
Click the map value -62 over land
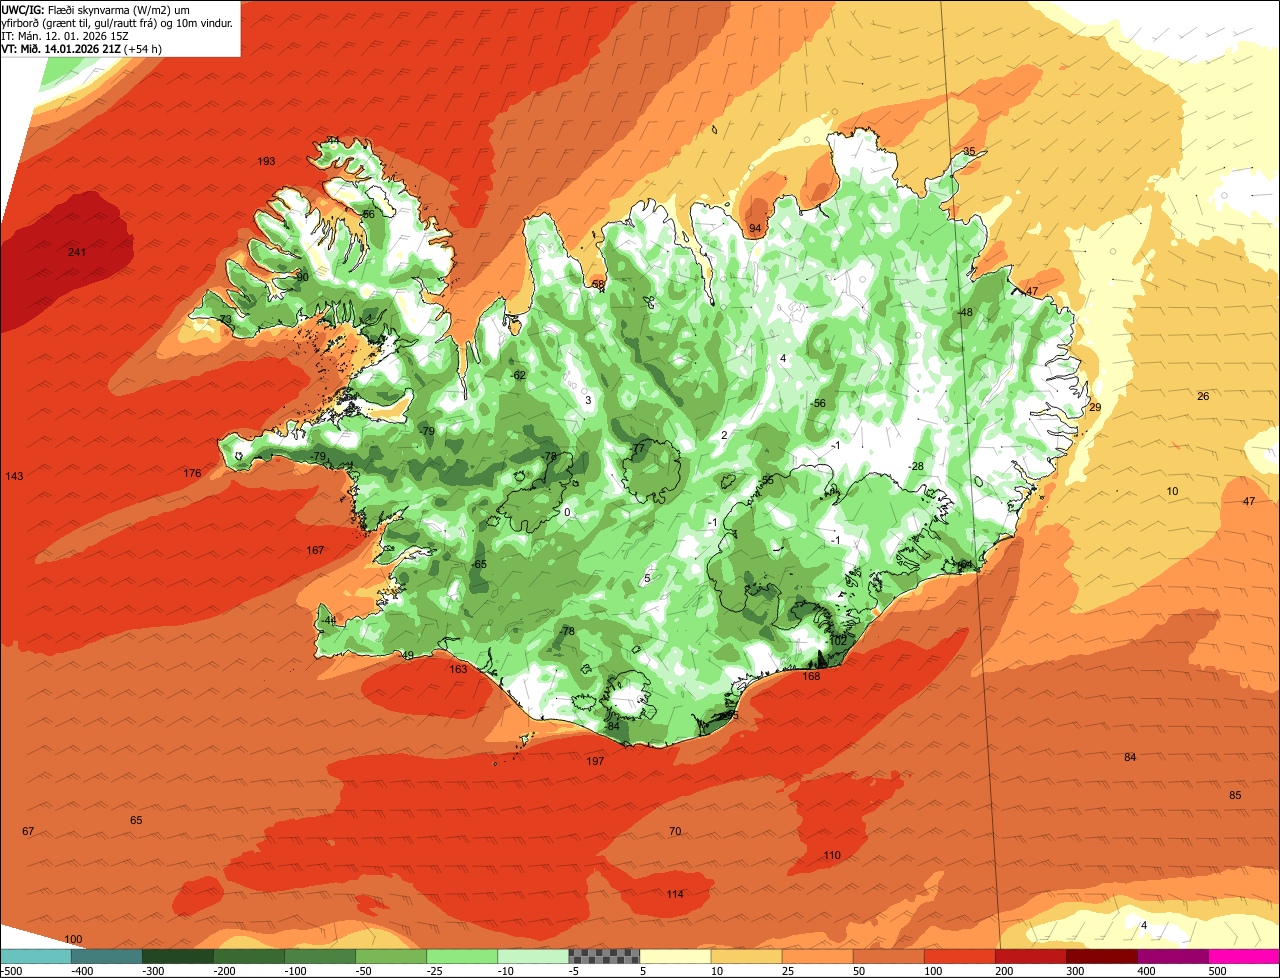(518, 376)
